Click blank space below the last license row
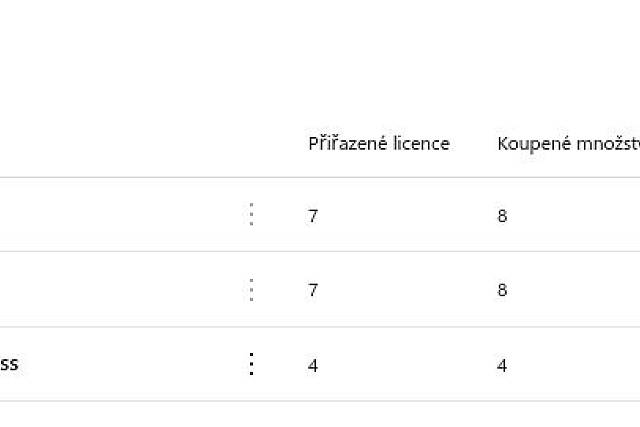Viewport: 640px width, 427px height. 320,414
